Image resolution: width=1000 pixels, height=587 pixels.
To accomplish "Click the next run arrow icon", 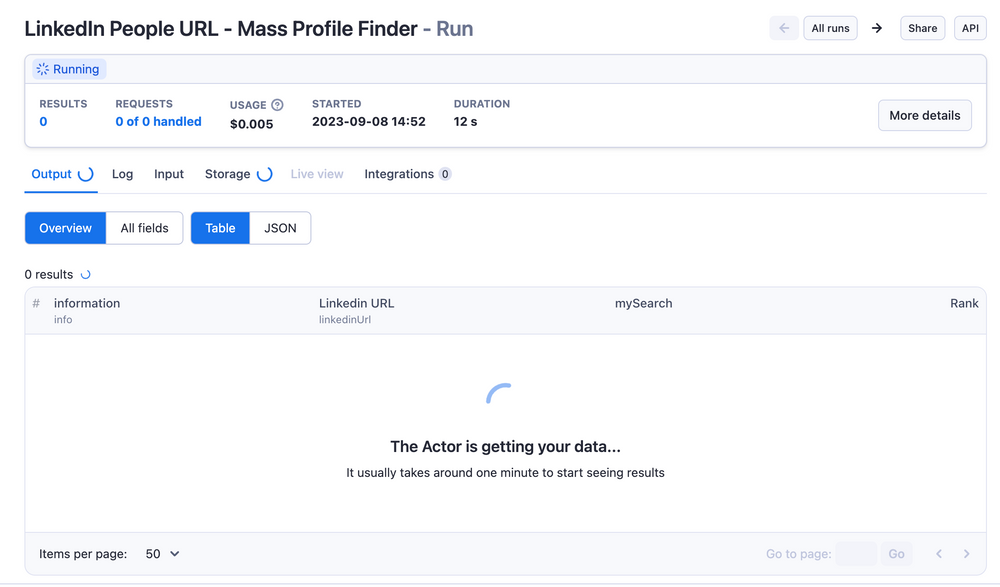I will 877,28.
